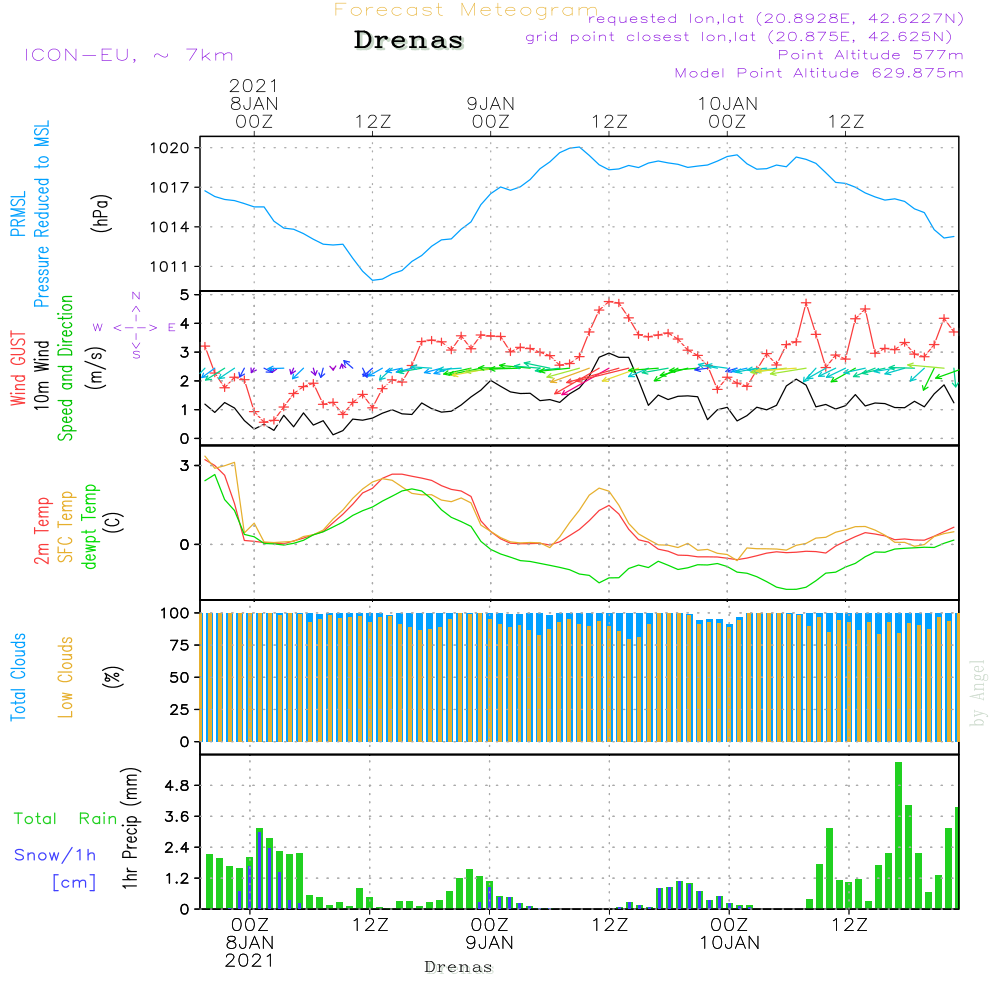This screenshot has height=1000, width=1000.
Task: Click the orange 'SFC Temp' label
Action: pyautogui.click(x=66, y=527)
